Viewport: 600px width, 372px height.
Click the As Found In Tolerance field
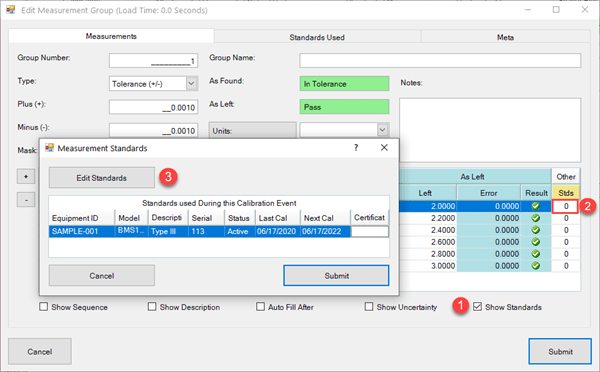[344, 83]
